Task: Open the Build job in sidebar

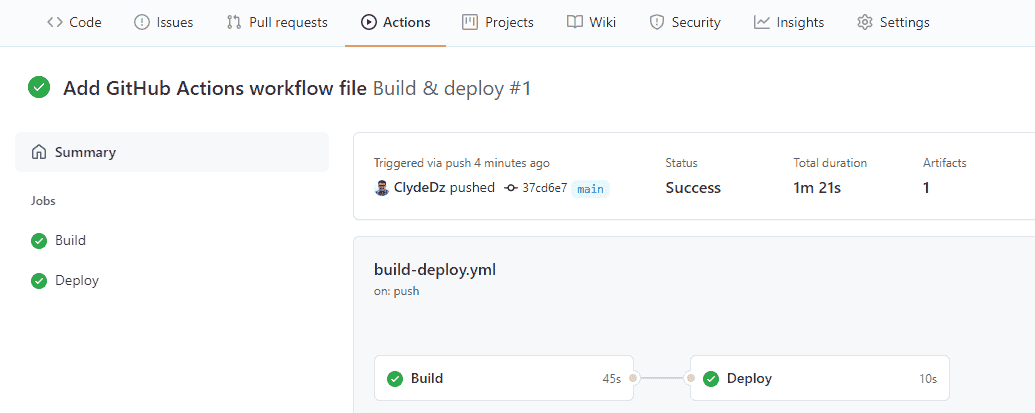Action: 71,241
